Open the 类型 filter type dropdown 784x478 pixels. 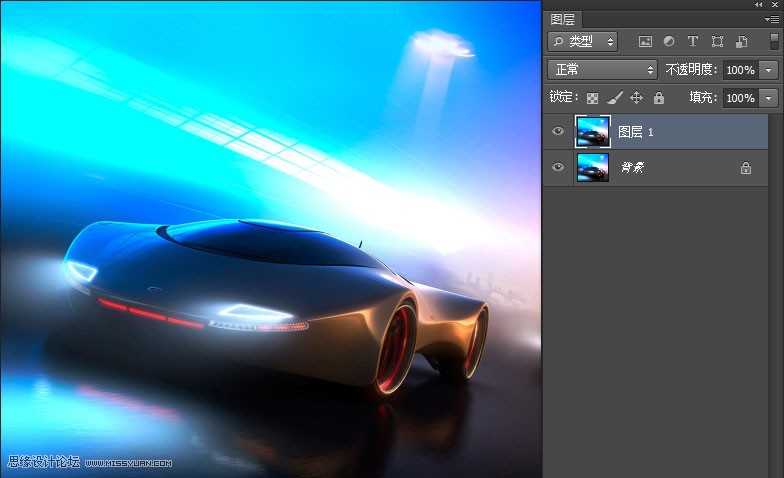click(583, 42)
